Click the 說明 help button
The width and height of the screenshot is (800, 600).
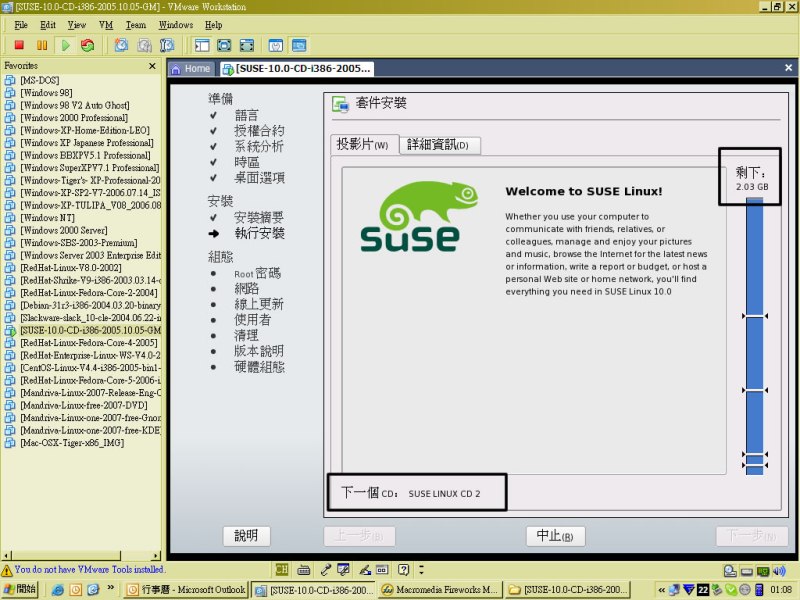(x=246, y=536)
